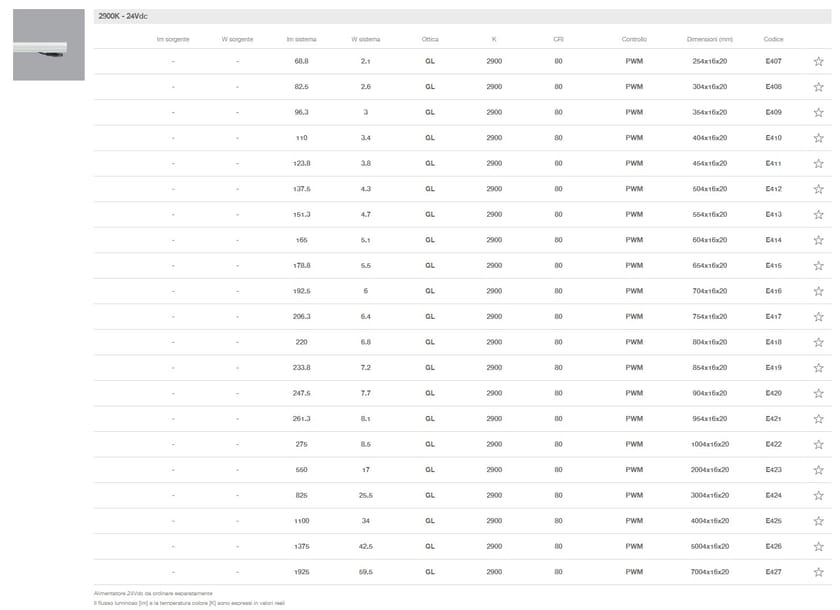Favorite the E419 product variant
The height and width of the screenshot is (610, 840).
click(x=818, y=368)
